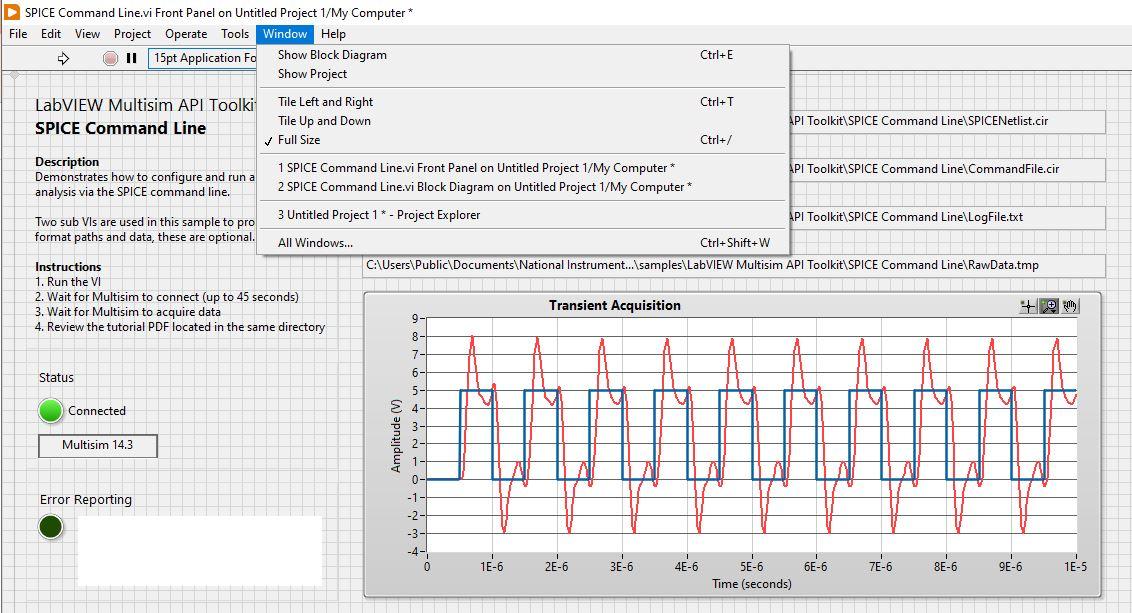
Task: Click the 5E-6 x-axis tick label
Action: 751,567
